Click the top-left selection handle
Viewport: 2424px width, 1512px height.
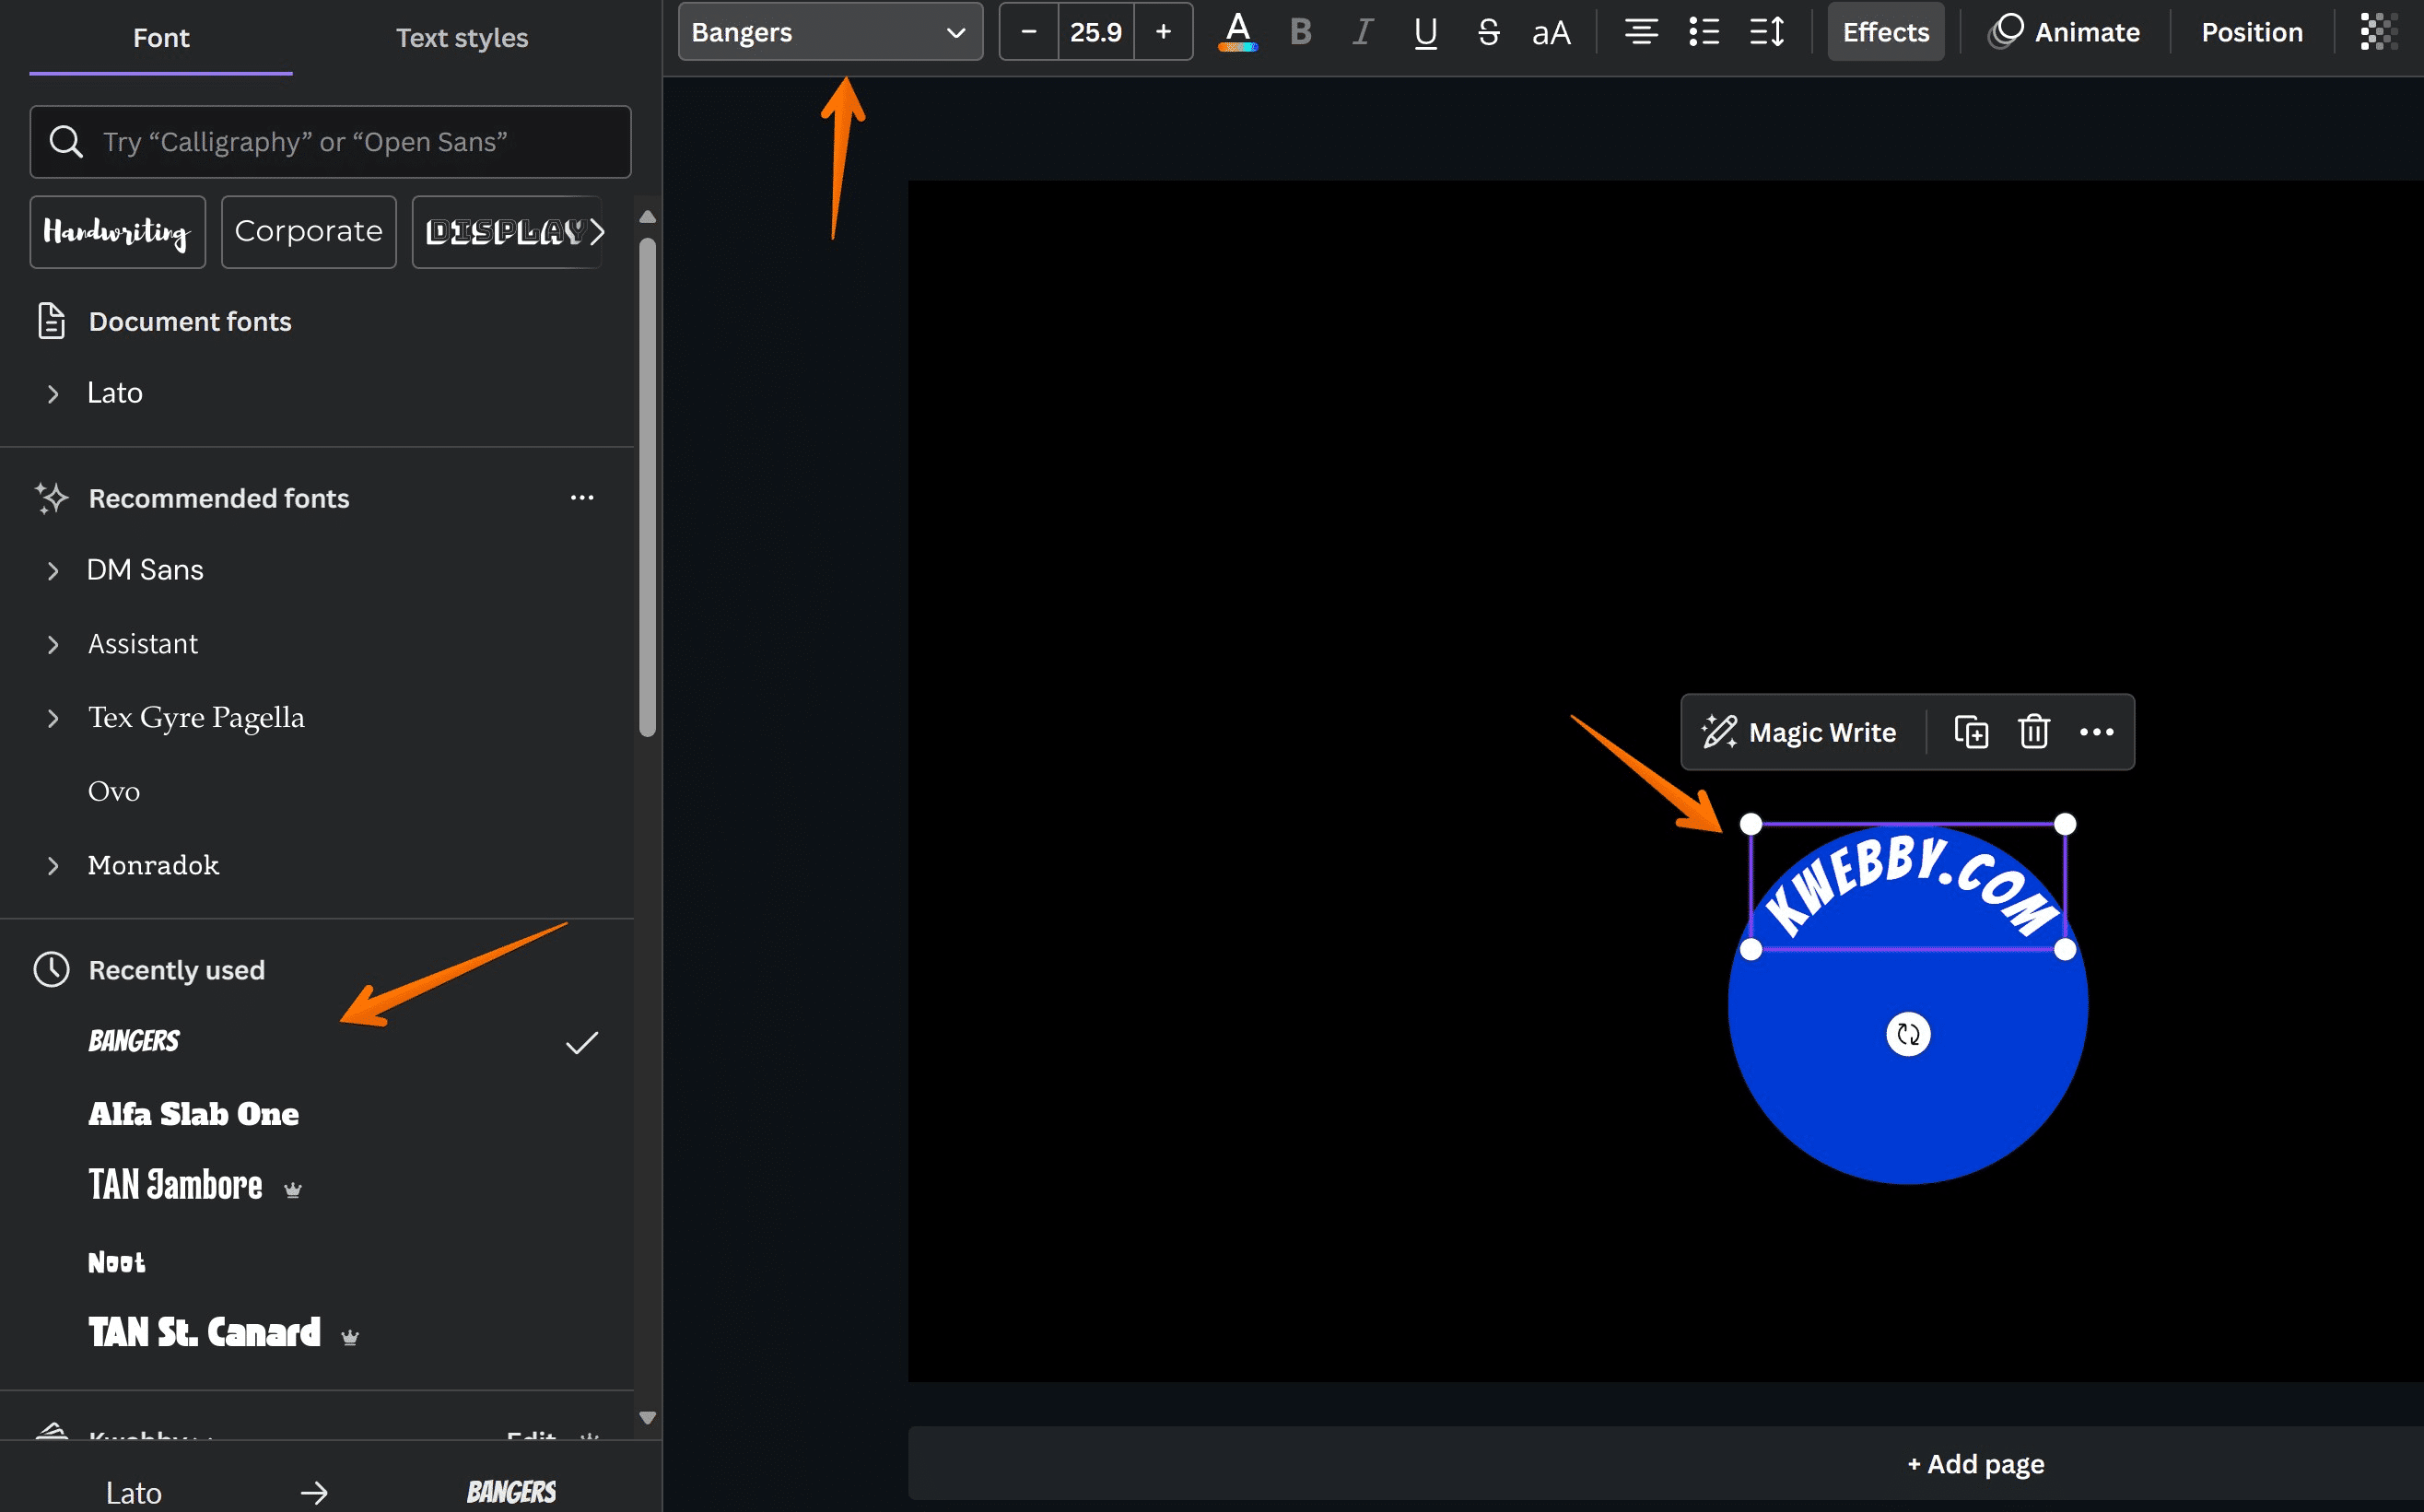click(x=1751, y=825)
